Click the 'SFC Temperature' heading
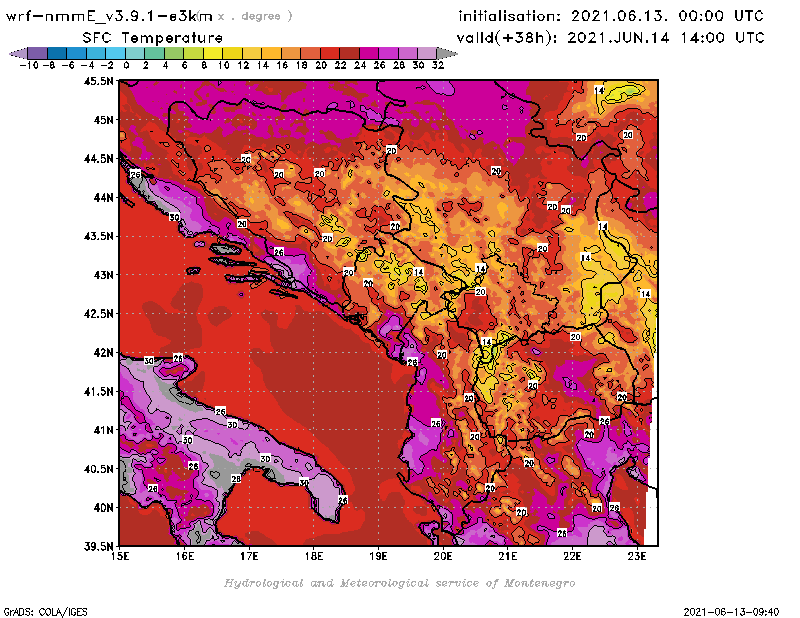The height and width of the screenshot is (618, 800). pos(153,38)
